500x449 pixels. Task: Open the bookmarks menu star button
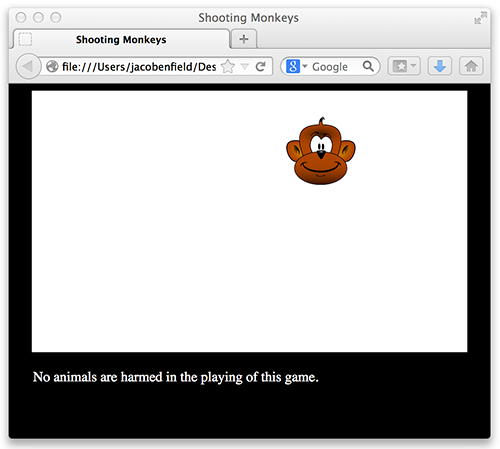(x=404, y=66)
